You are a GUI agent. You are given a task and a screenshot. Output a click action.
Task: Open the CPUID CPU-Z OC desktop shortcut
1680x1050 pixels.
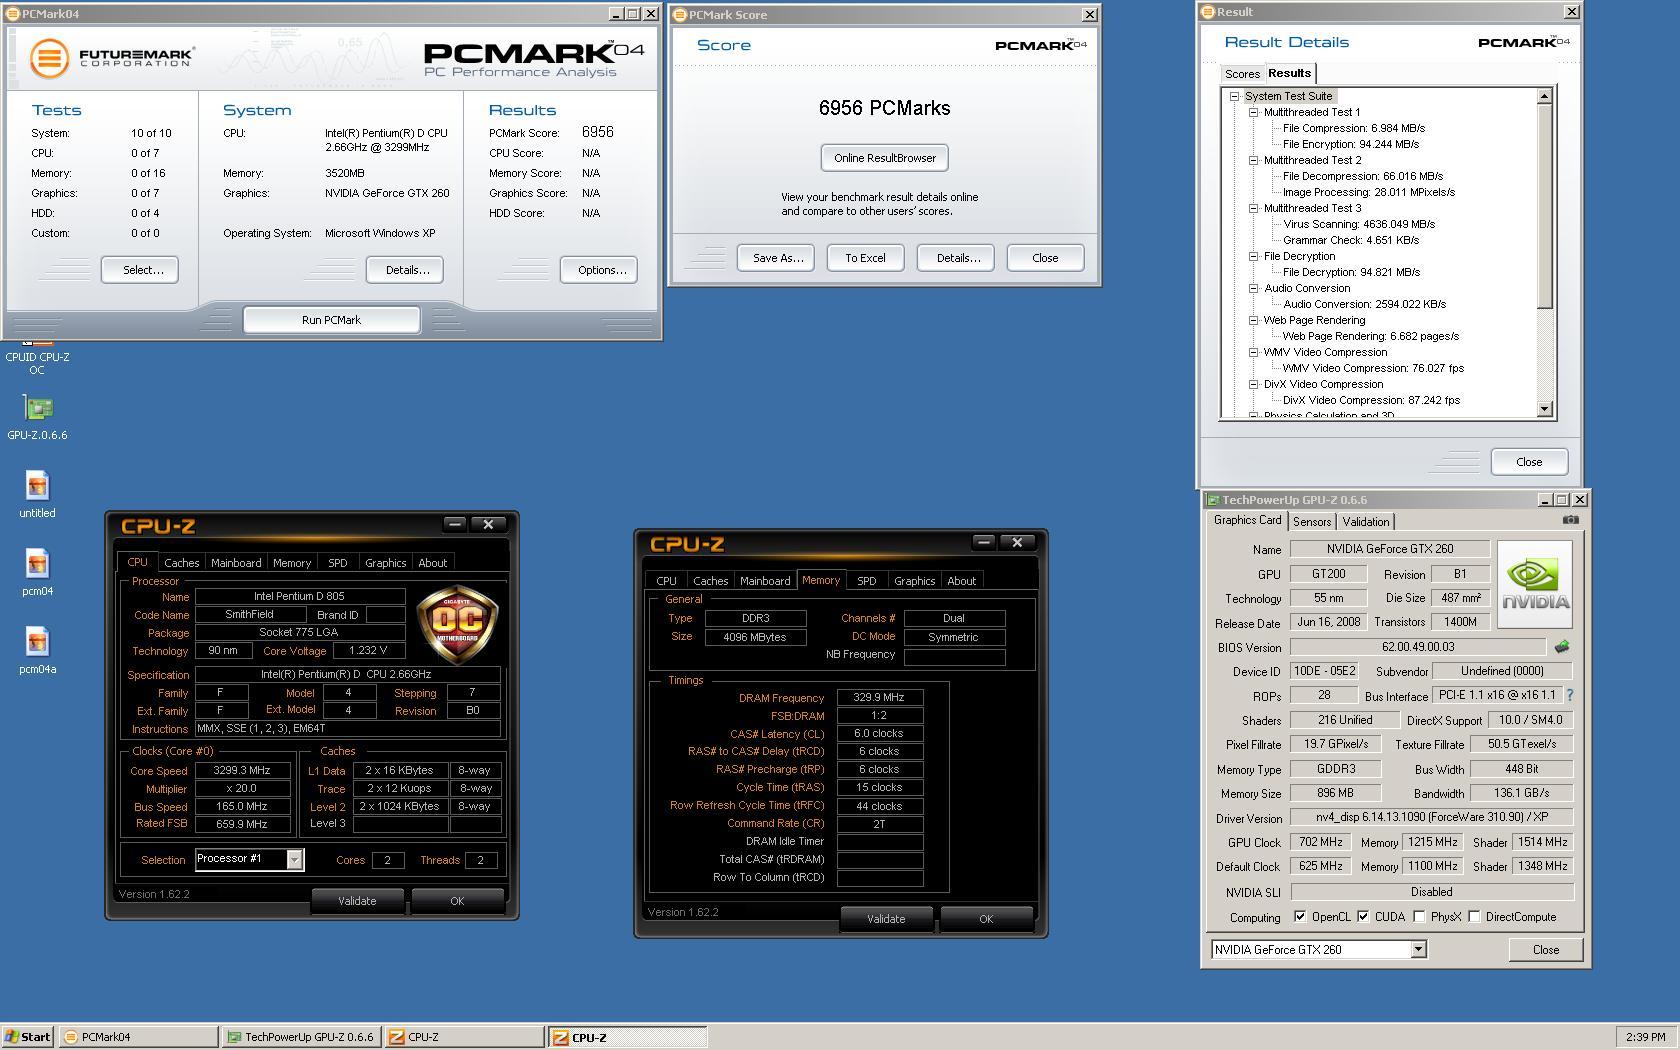click(x=37, y=356)
